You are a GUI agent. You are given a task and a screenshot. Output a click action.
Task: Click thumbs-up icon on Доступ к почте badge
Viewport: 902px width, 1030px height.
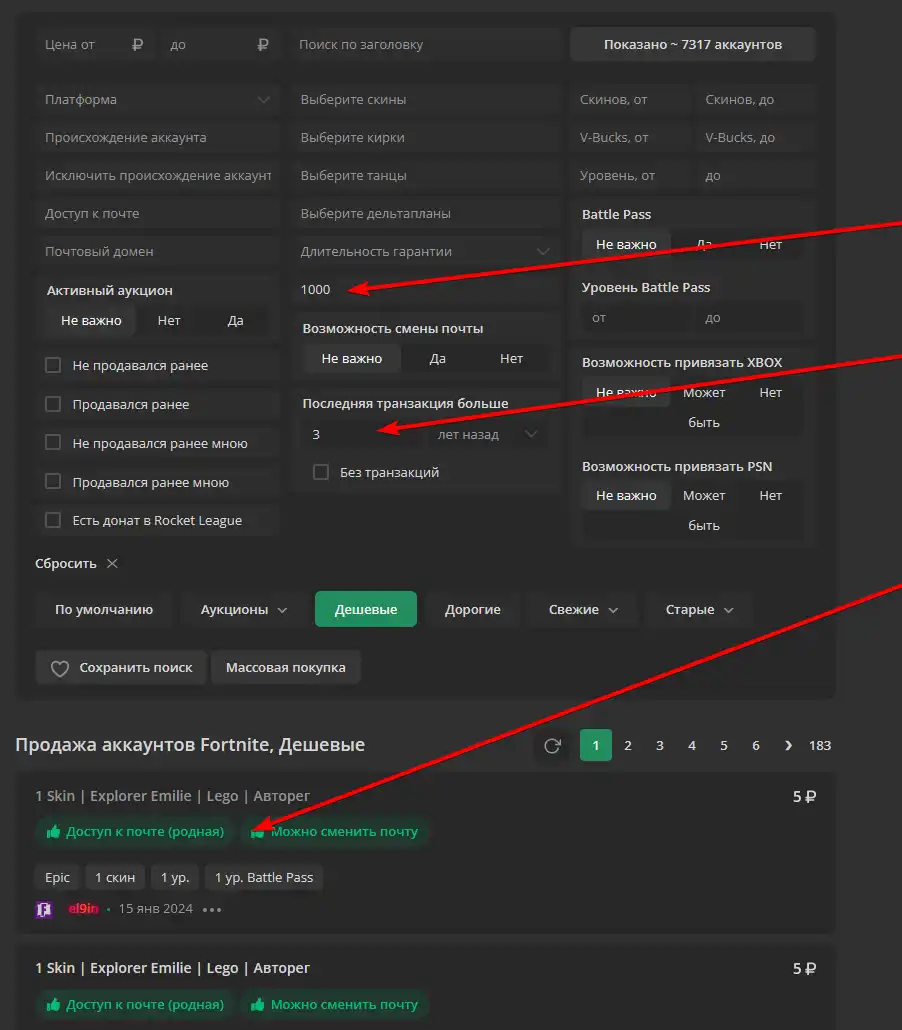(54, 832)
